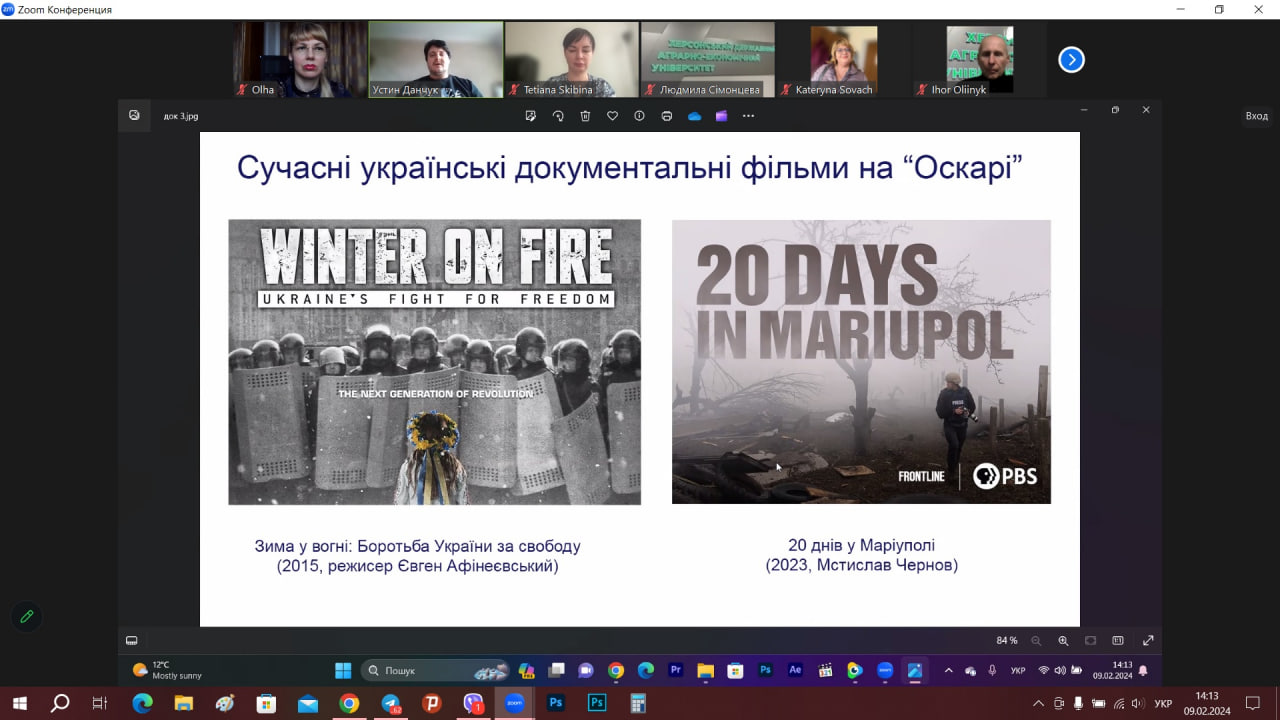Select Ihor Oliinyk's video thumbnail

980,59
